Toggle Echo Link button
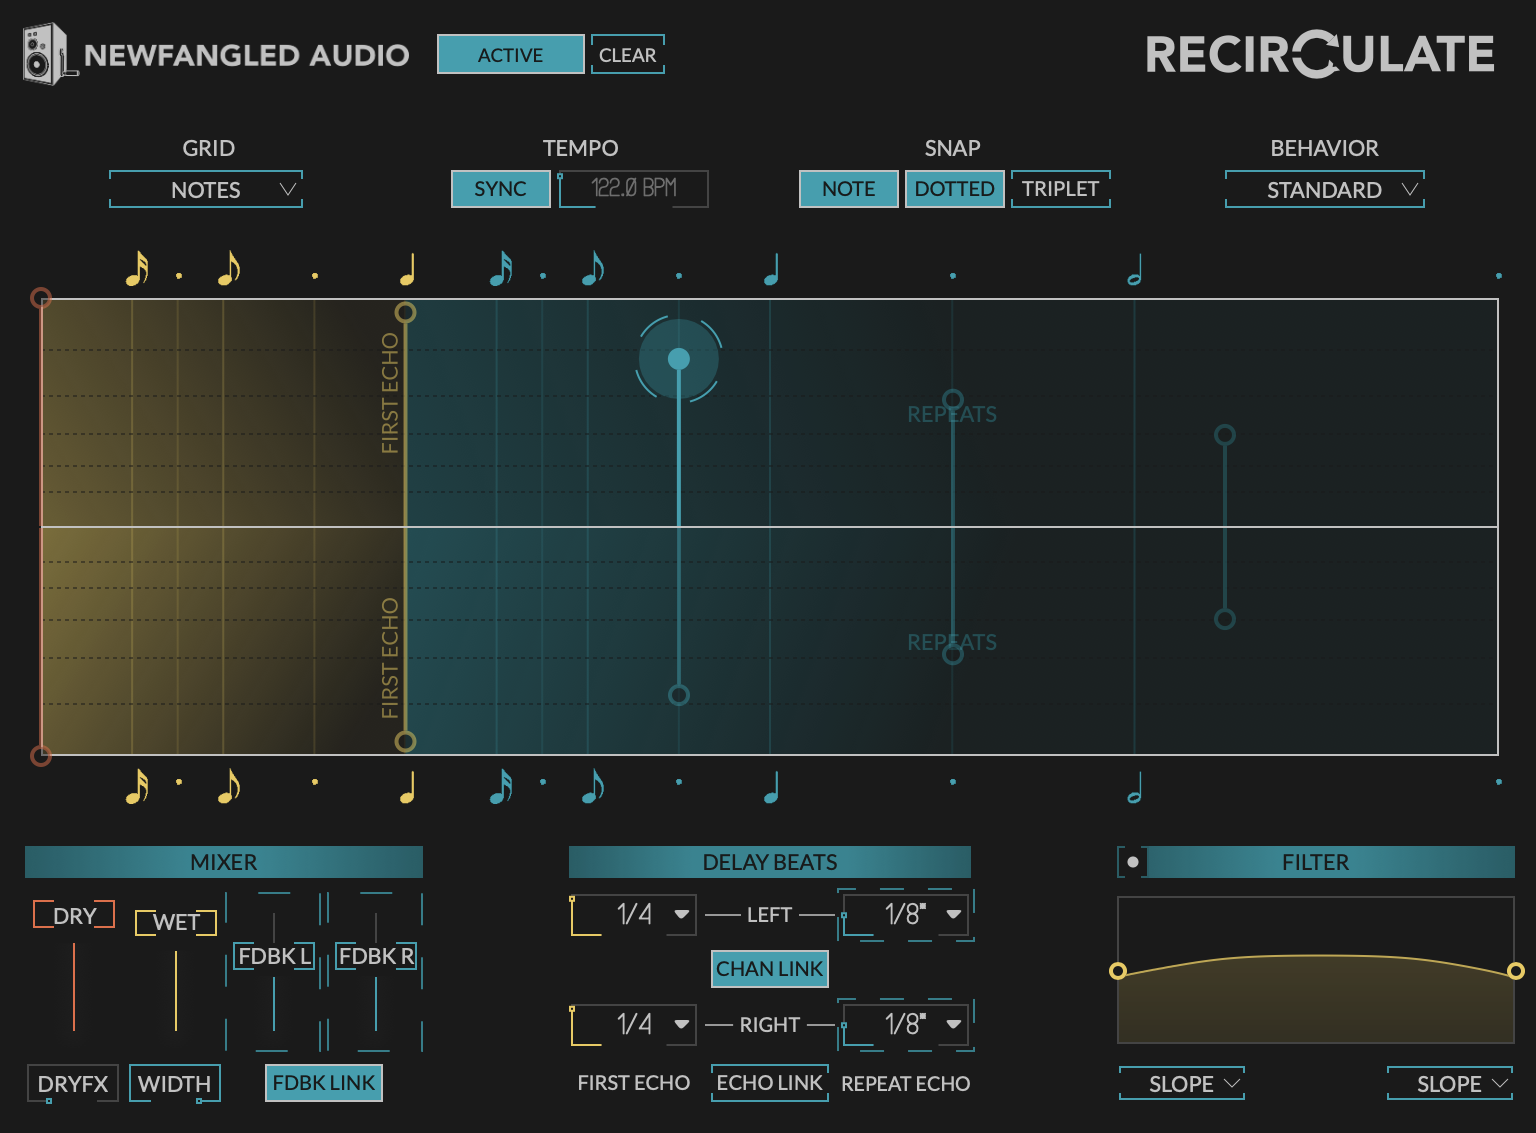 coord(770,1083)
